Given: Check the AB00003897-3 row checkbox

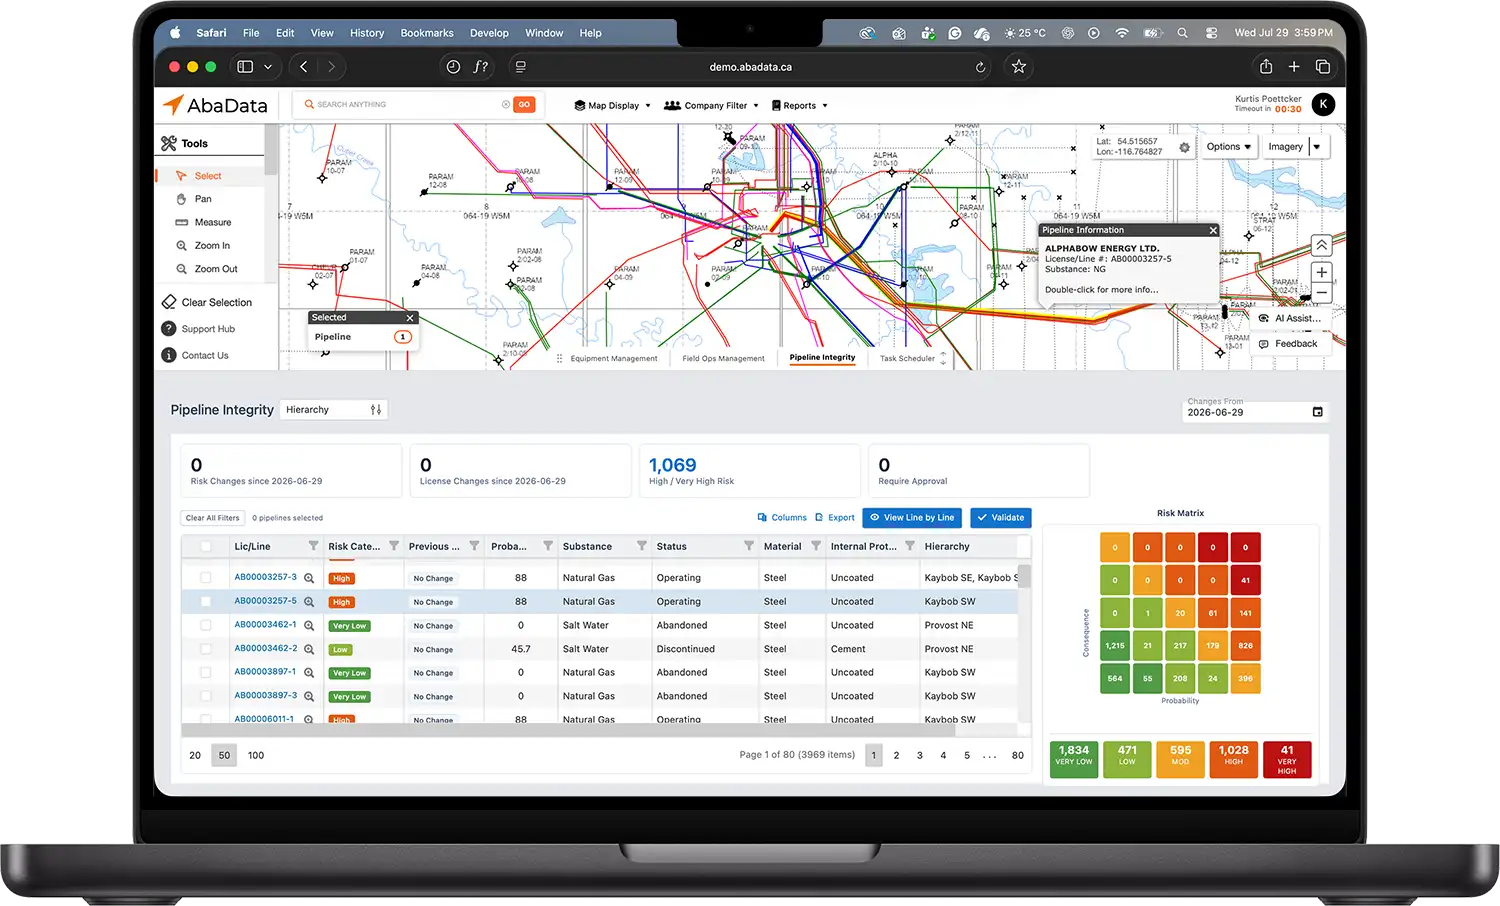Looking at the screenshot, I should pos(206,696).
